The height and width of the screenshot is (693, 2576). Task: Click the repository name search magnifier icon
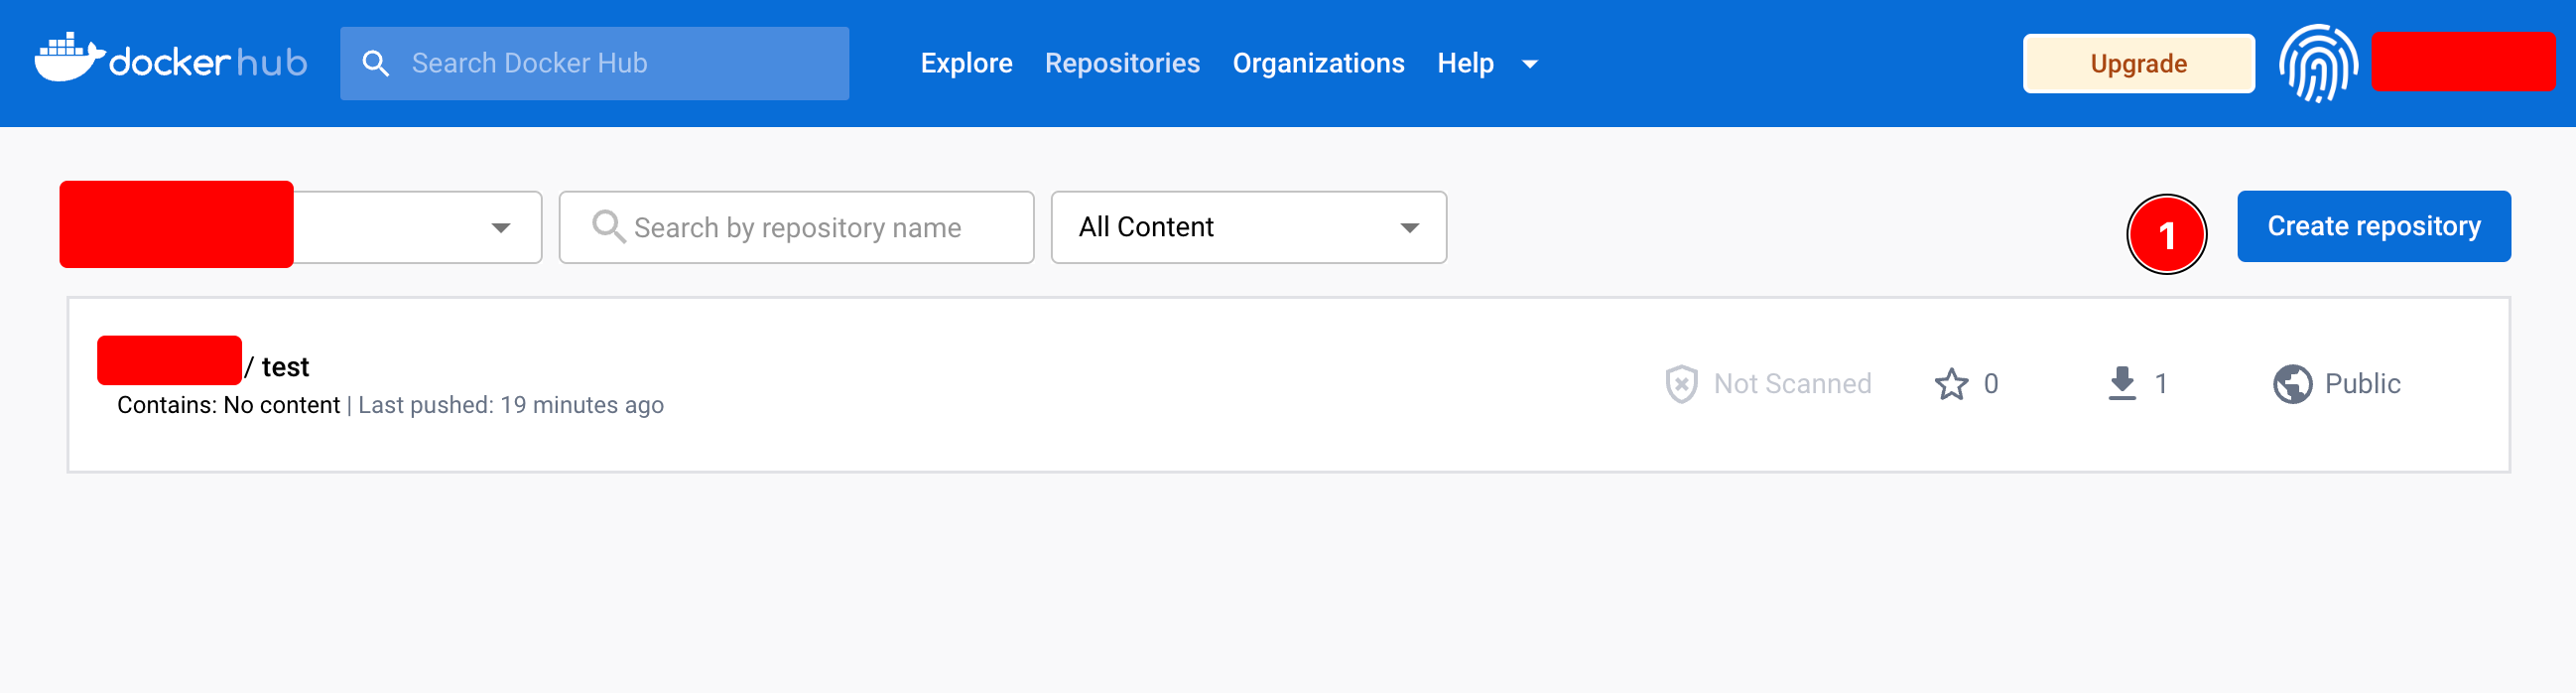608,227
